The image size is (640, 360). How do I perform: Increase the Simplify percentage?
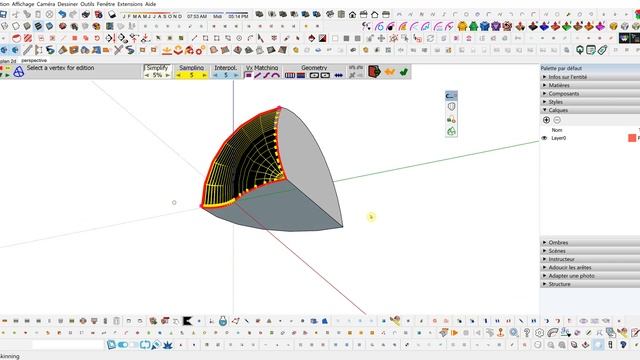click(167, 76)
